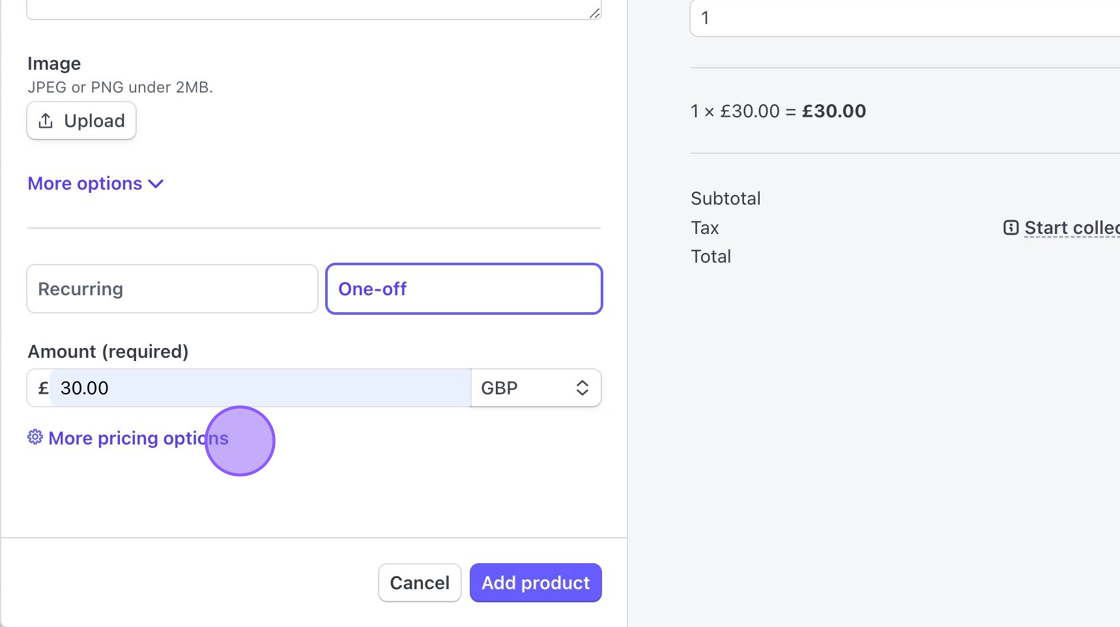The image size is (1120, 627).
Task: Follow the Start collecting tax link
Action: tap(1072, 228)
